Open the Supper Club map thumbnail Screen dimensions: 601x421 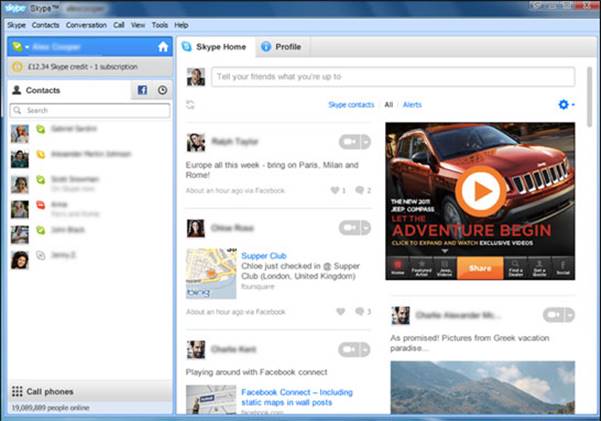click(211, 273)
